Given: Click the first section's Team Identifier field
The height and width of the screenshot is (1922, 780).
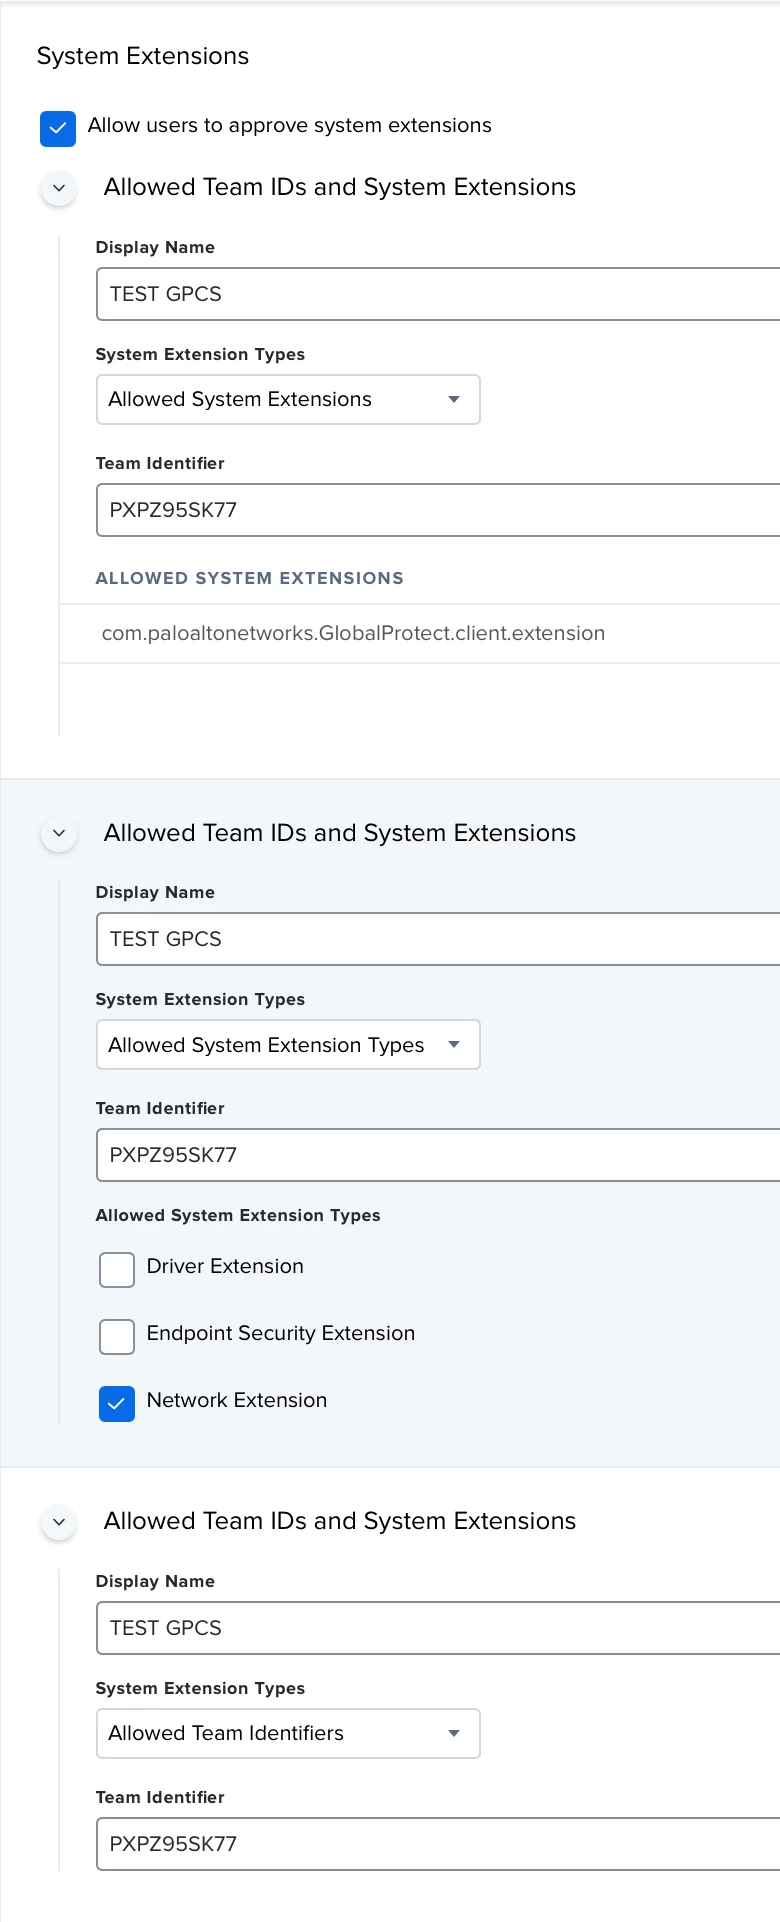Looking at the screenshot, I should point(438,510).
